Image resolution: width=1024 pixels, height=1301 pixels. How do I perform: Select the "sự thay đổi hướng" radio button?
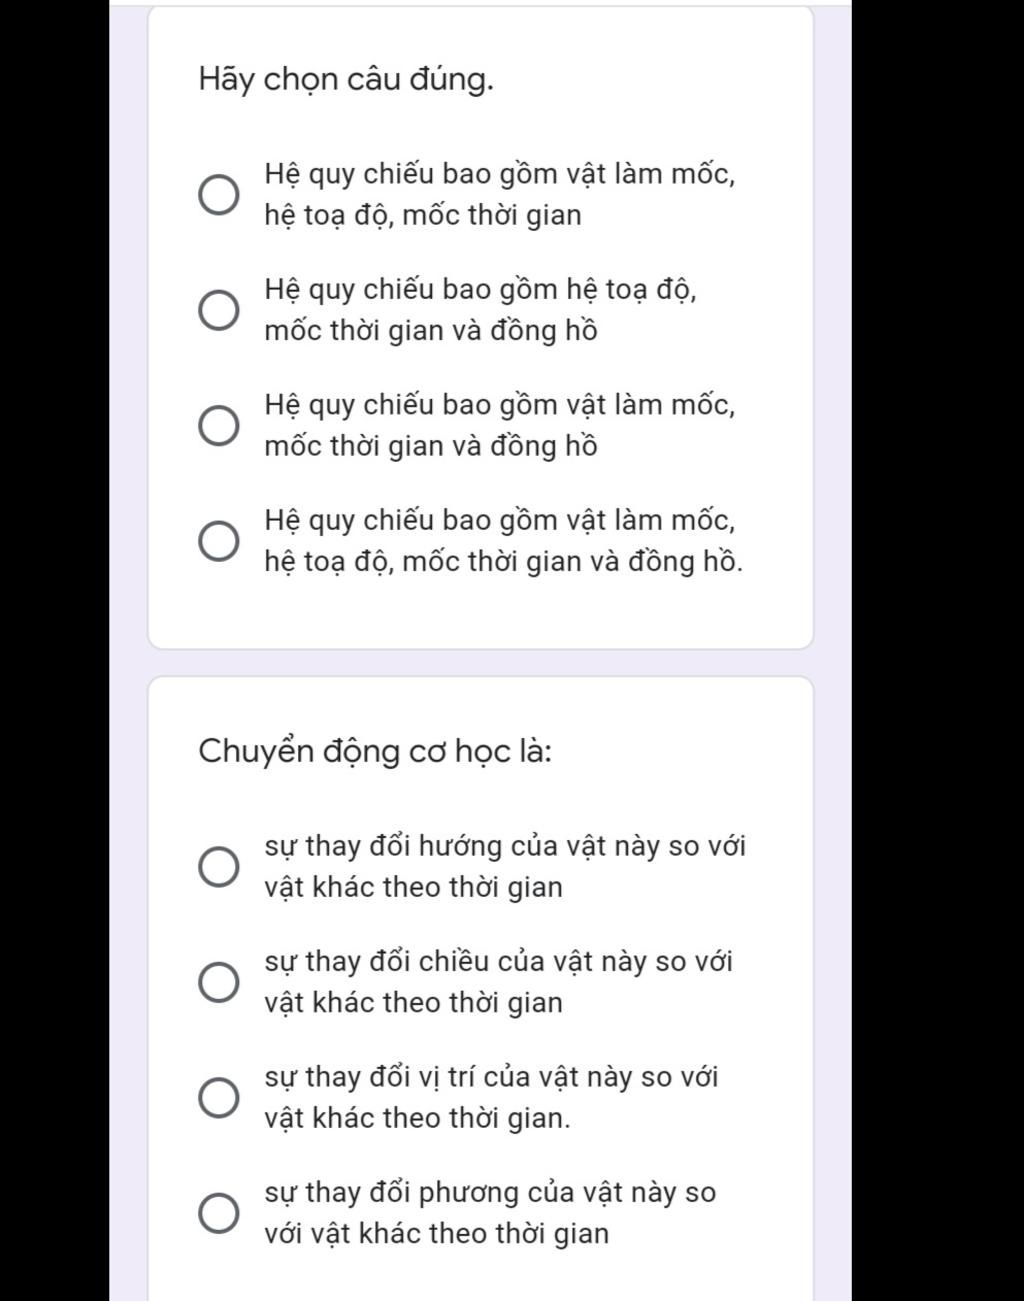[x=219, y=866]
